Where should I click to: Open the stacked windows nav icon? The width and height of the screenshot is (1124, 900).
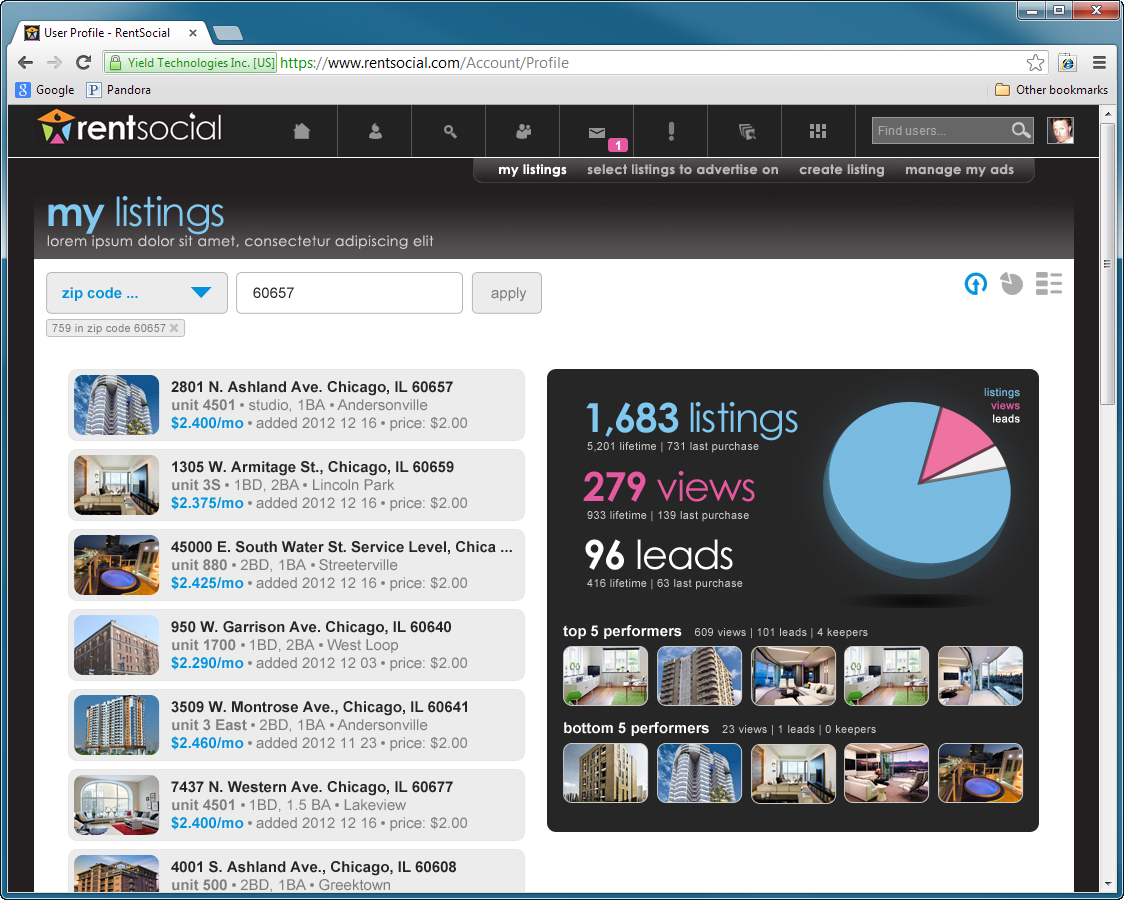(746, 131)
